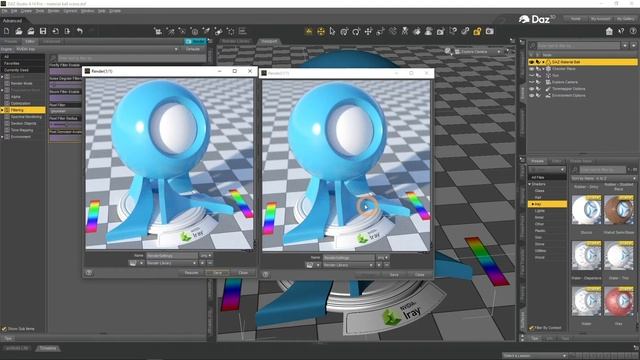The width and height of the screenshot is (640, 360).
Task: Toggle visibility eye of Checker Plane node
Action: [x=531, y=69]
